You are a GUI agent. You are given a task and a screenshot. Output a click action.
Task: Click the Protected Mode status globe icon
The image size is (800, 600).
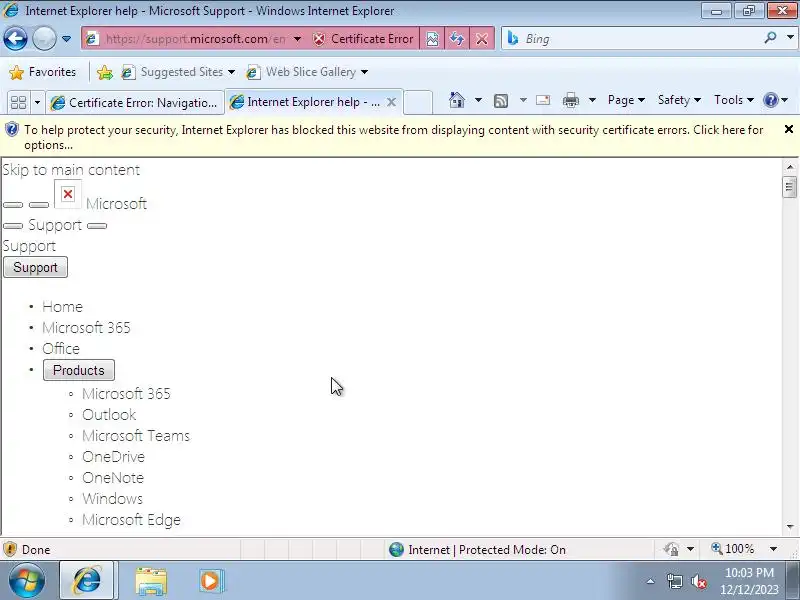[396, 549]
